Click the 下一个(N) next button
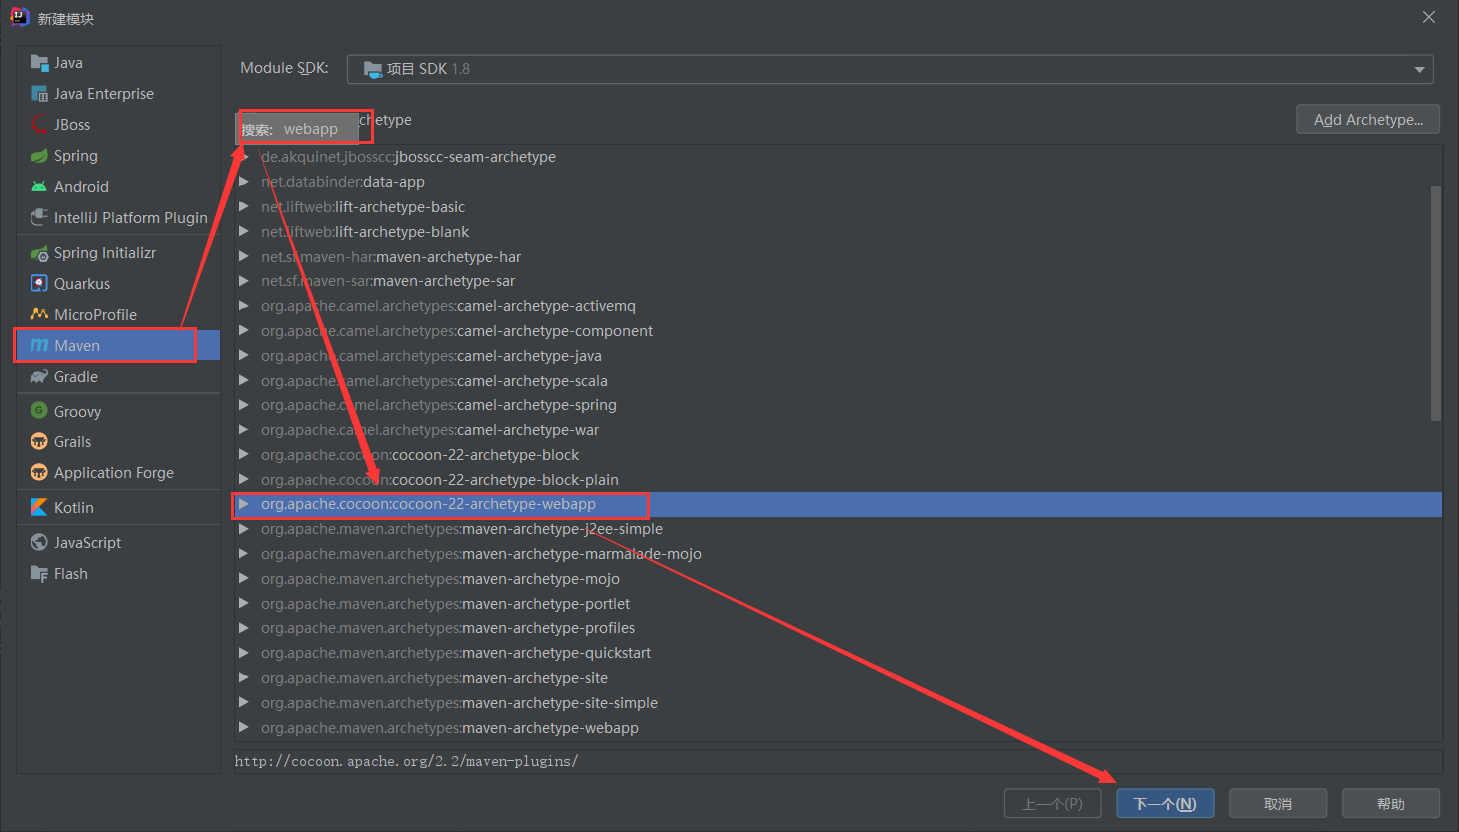Image resolution: width=1459 pixels, height=832 pixels. click(x=1165, y=804)
